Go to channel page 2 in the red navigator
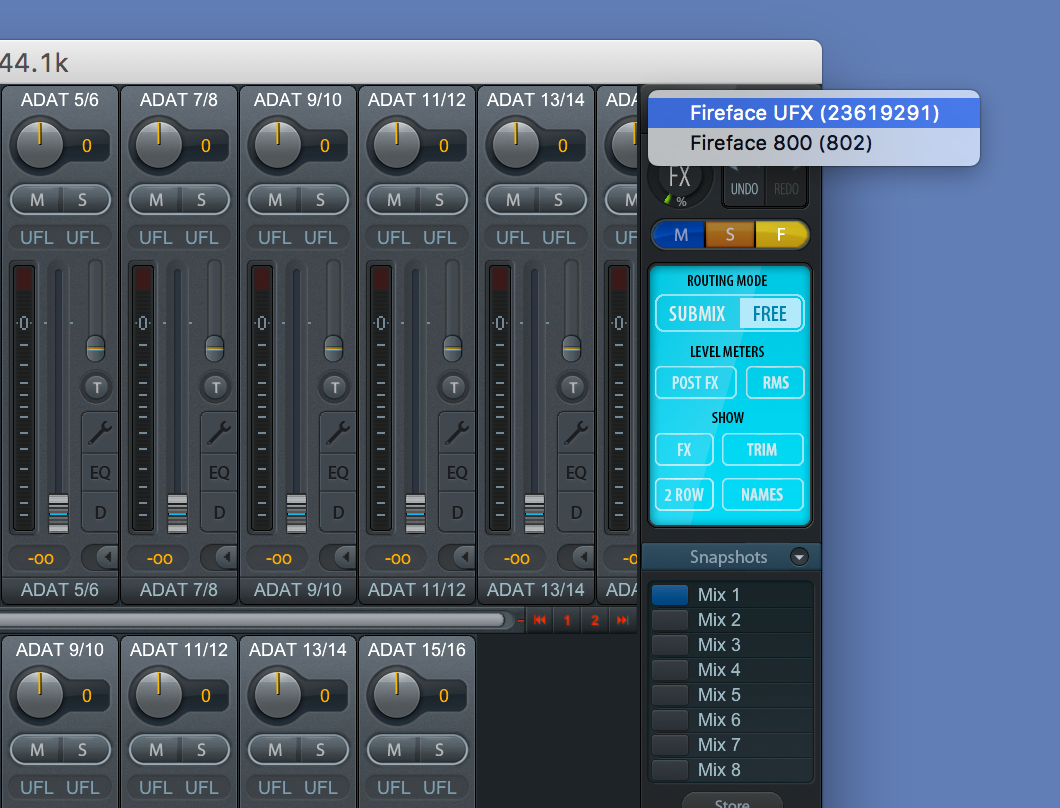Image resolution: width=1060 pixels, height=808 pixels. tap(595, 620)
